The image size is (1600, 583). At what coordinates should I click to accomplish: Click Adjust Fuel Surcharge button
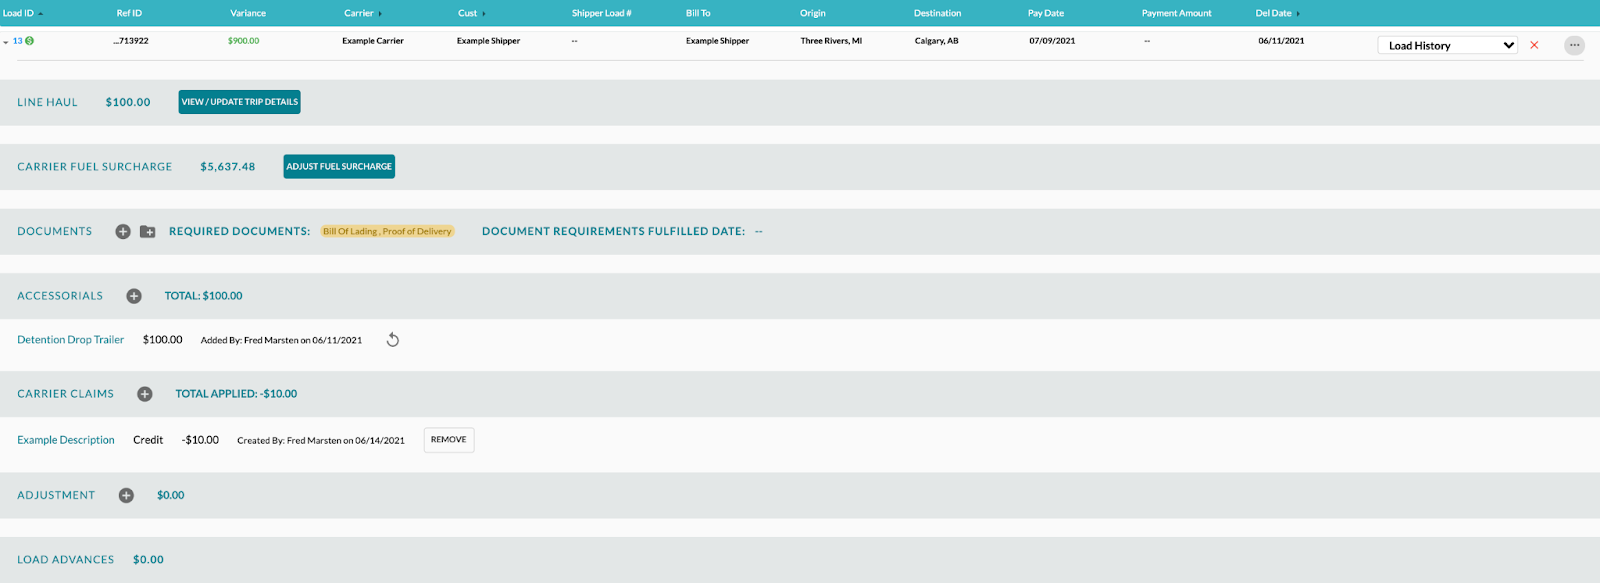tap(339, 167)
